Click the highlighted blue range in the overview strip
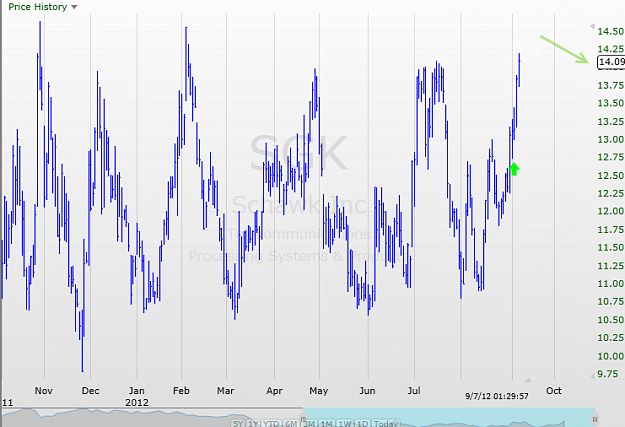The image size is (625, 427). (448, 417)
